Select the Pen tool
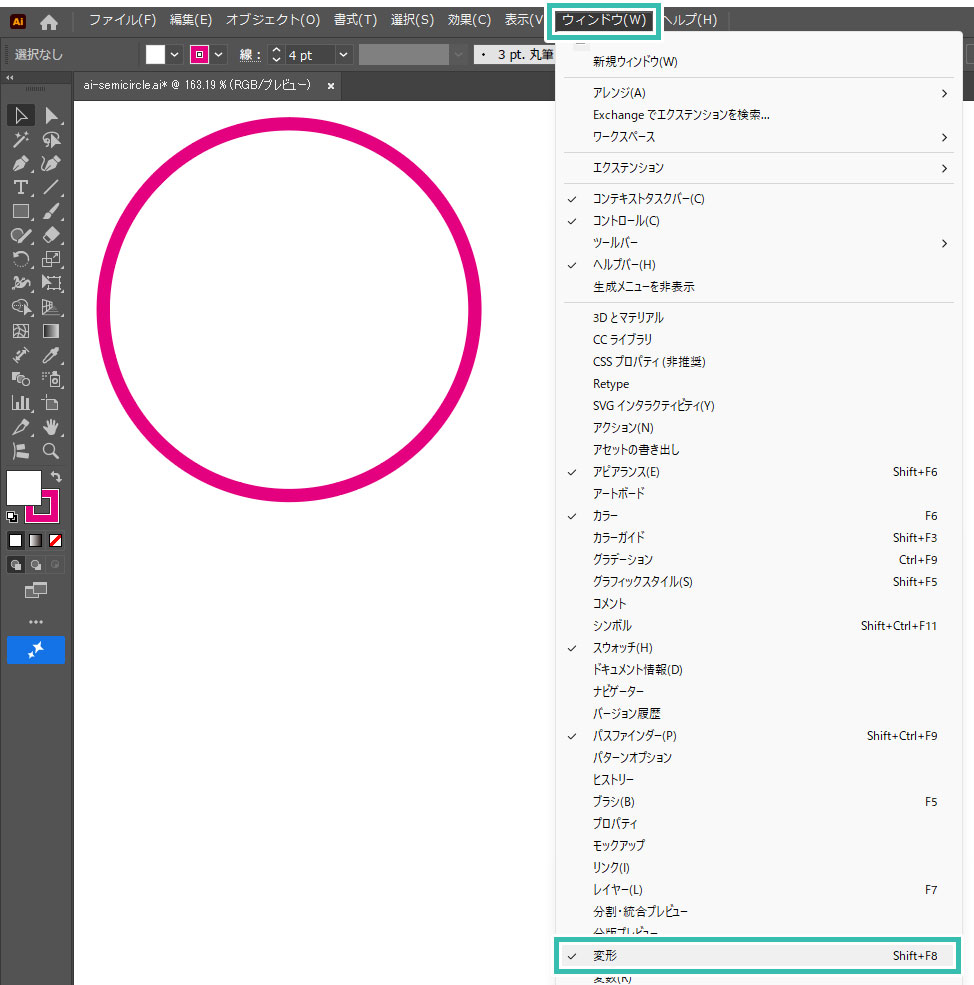Viewport: 974px width, 985px height. 20,163
